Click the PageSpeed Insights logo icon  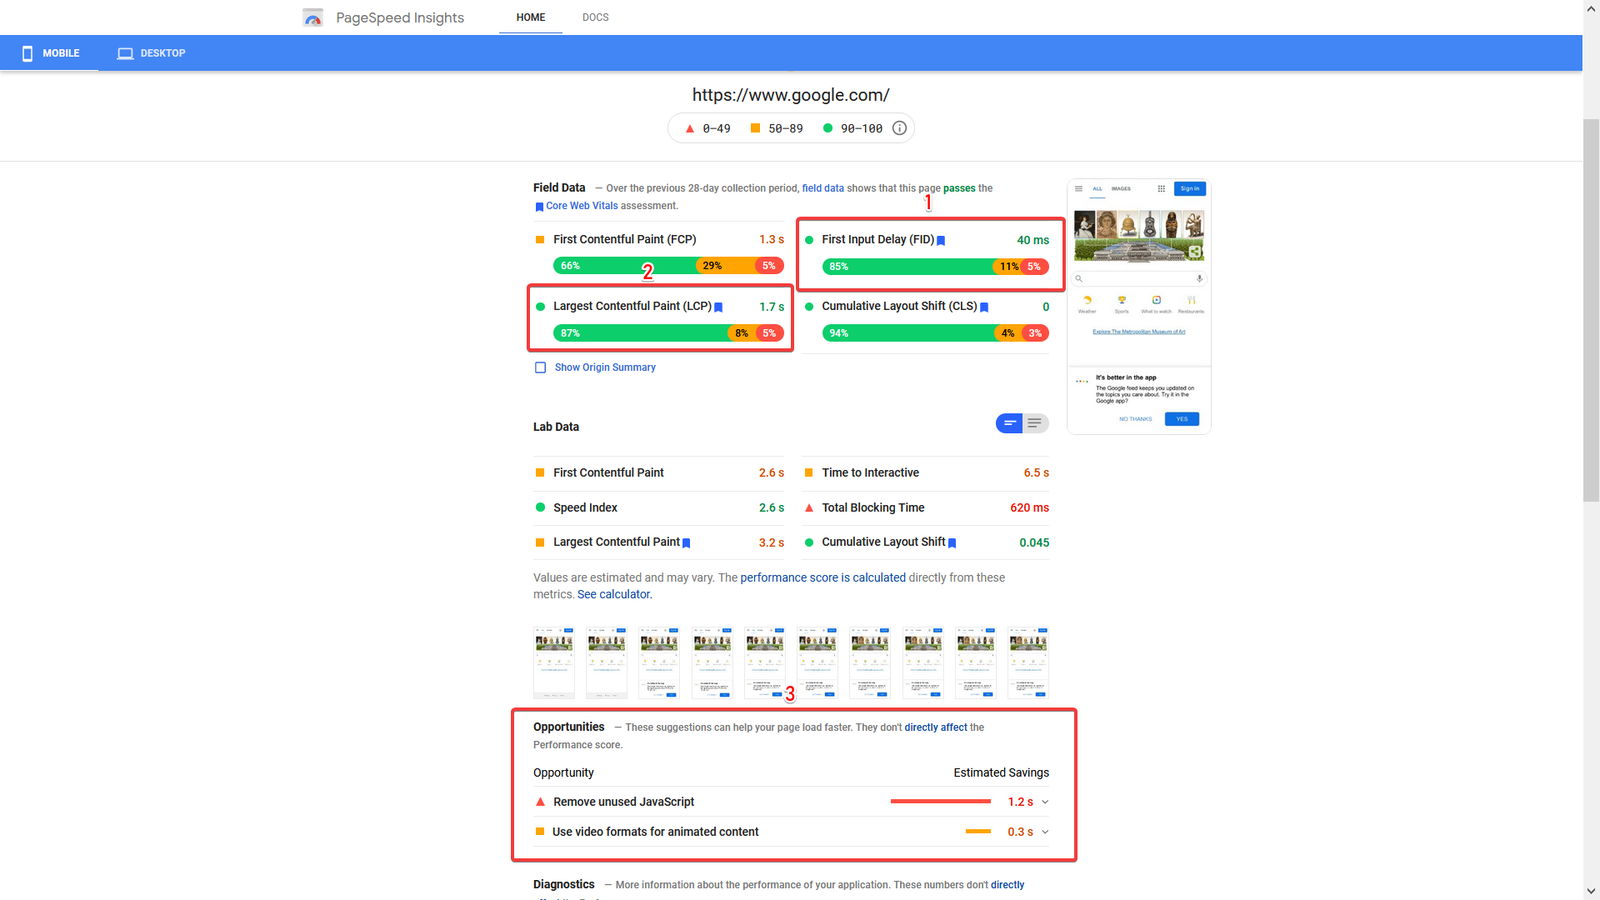click(313, 18)
